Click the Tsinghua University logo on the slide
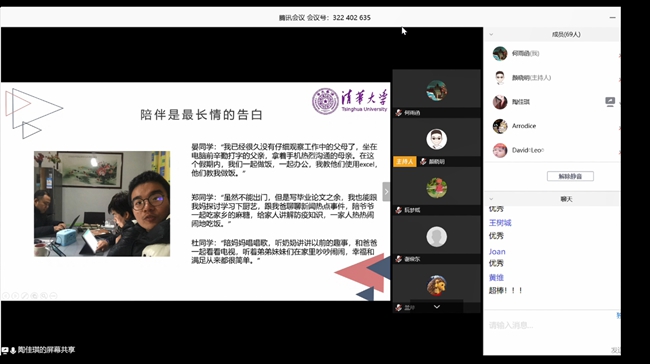The width and height of the screenshot is (650, 364). [x=350, y=101]
